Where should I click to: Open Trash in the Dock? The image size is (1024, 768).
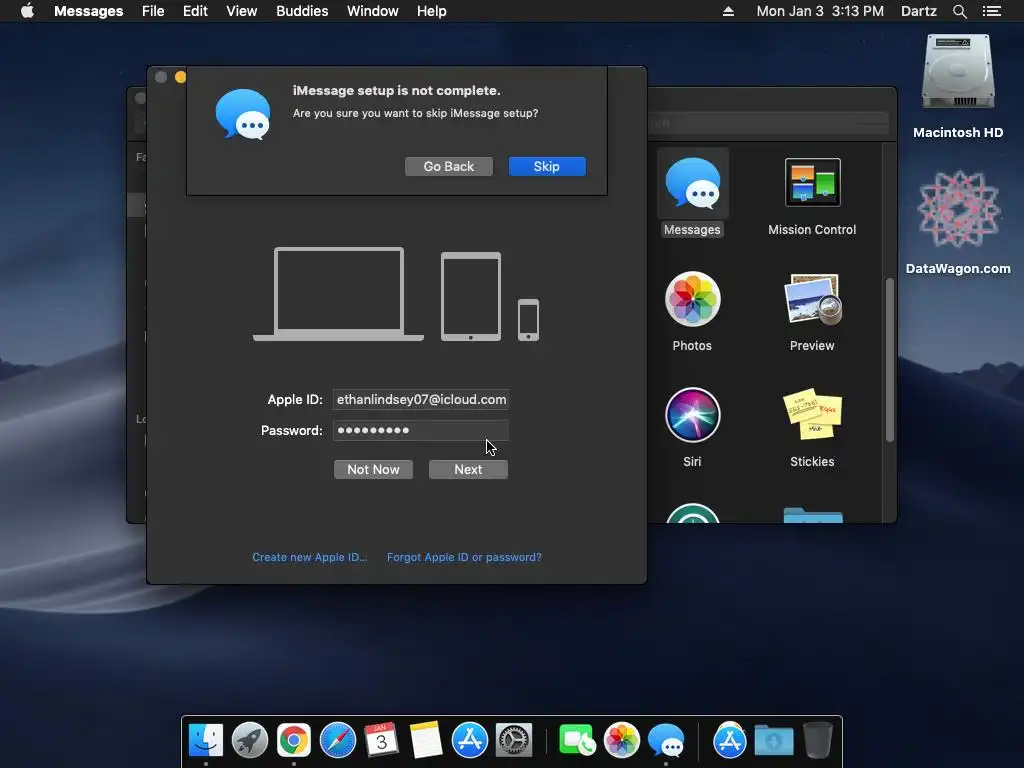818,740
